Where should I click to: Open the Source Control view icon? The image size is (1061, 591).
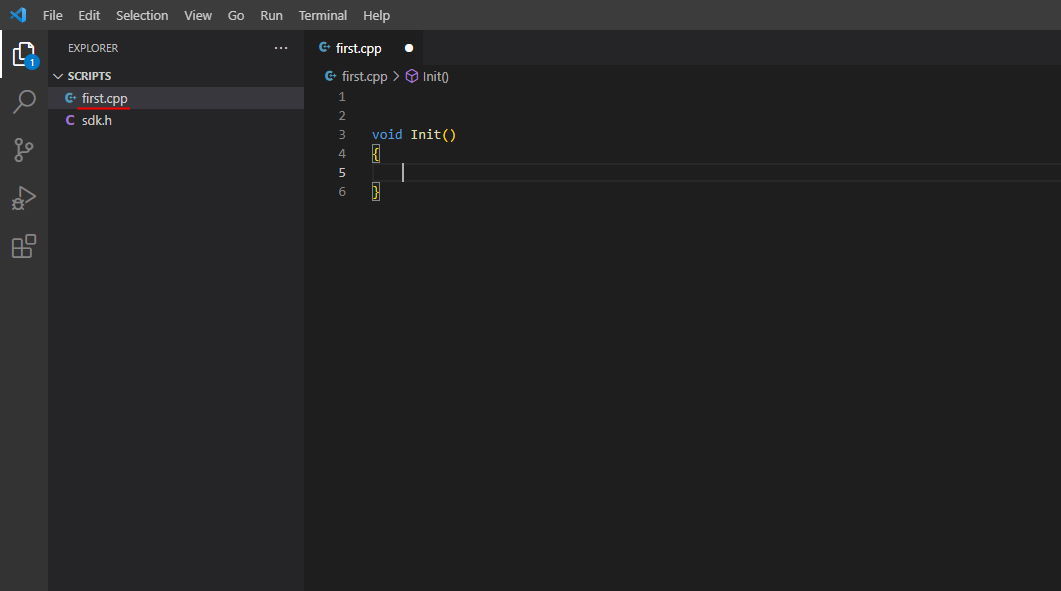tap(24, 150)
